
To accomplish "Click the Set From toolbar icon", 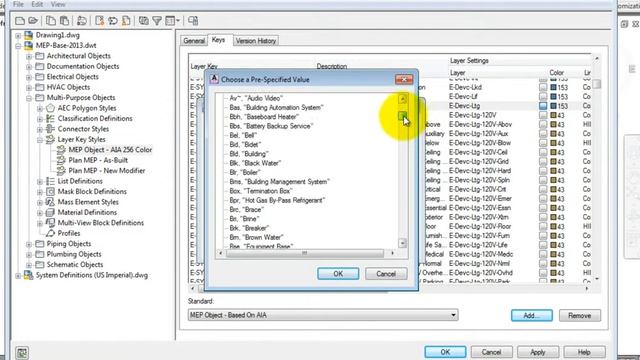I will pos(113,20).
